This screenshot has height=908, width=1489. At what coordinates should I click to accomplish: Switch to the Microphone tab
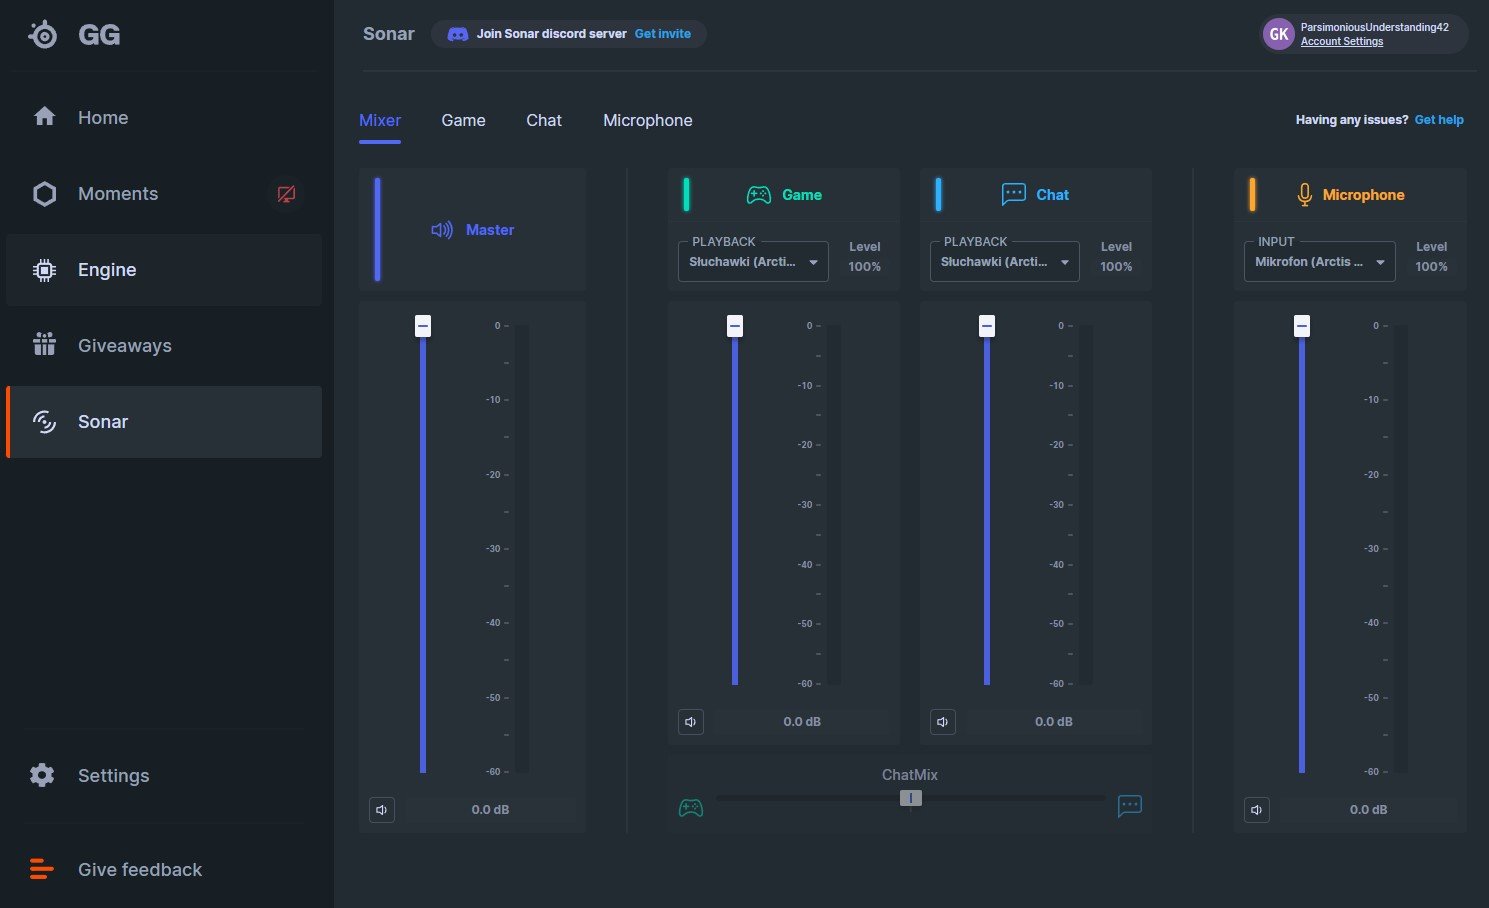647,120
